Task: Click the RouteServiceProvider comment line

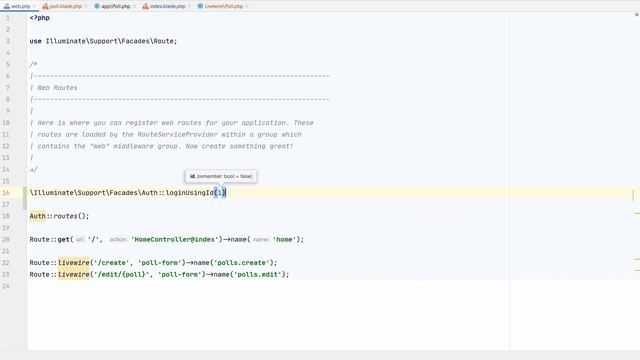Action: (x=166, y=135)
